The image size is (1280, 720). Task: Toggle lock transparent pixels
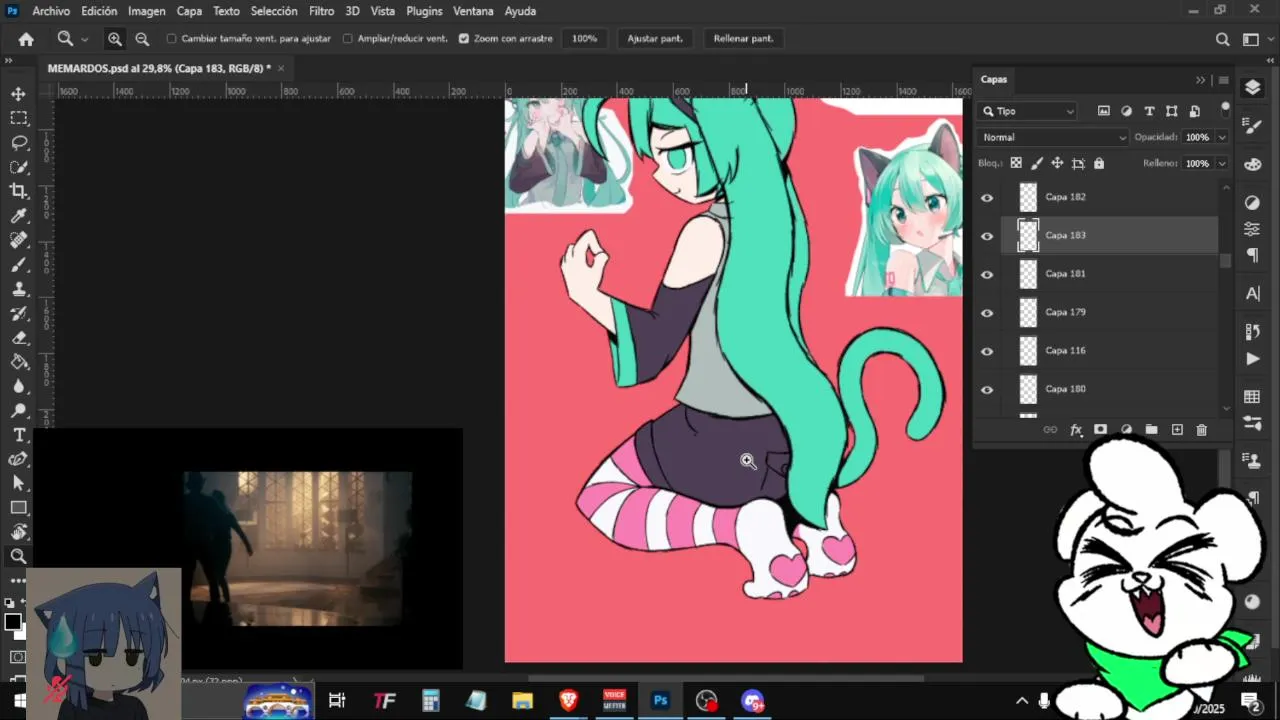pyautogui.click(x=1016, y=163)
